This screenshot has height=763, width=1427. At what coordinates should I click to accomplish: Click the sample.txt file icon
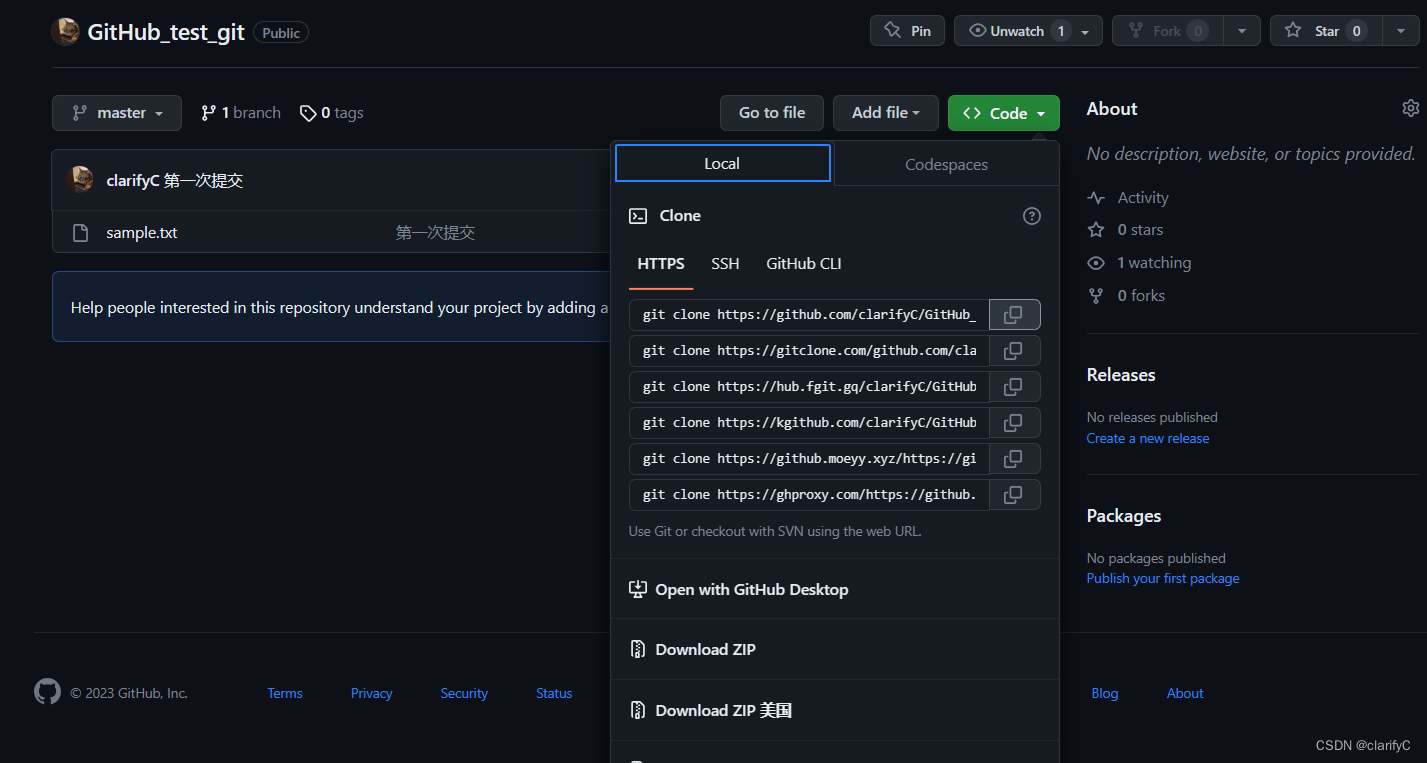[x=81, y=233]
